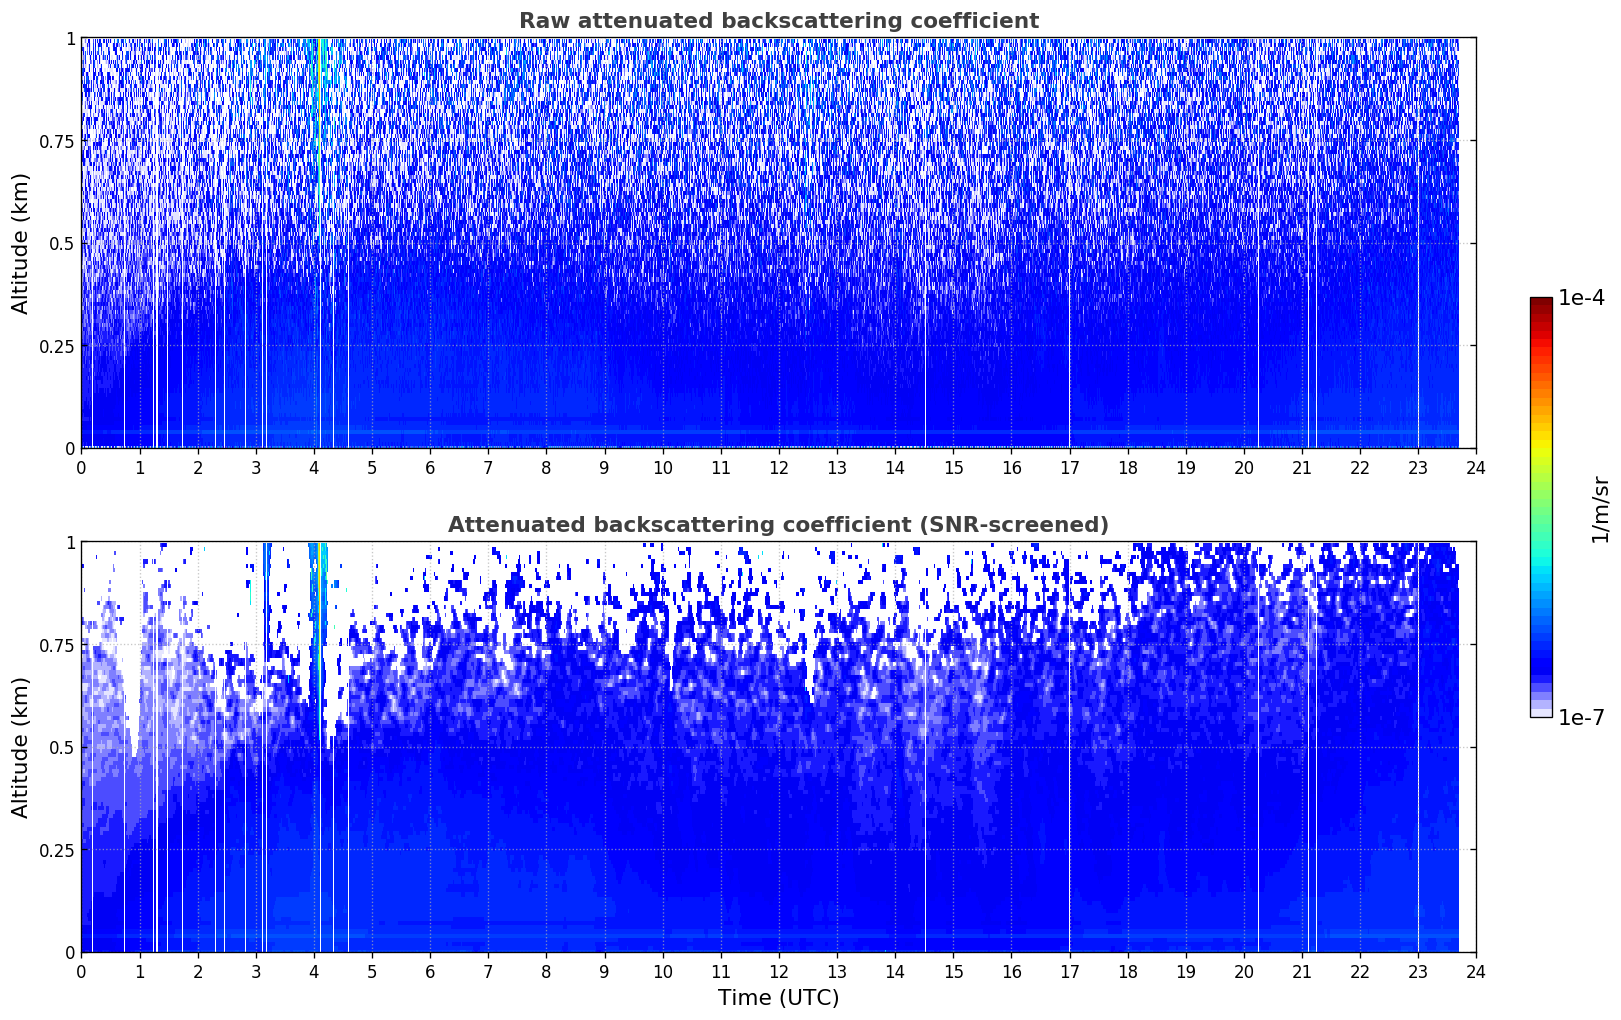1621x1020 pixels.
Task: Click hour 18 tick on top plot axis
Action: [x=1127, y=468]
